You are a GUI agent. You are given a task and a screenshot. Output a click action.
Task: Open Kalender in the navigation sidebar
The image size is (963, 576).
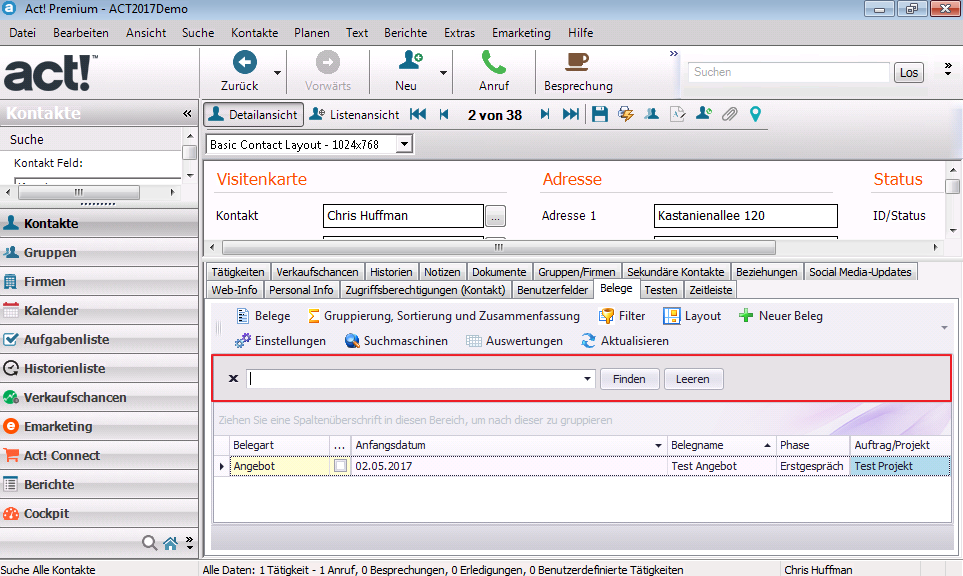click(x=99, y=310)
